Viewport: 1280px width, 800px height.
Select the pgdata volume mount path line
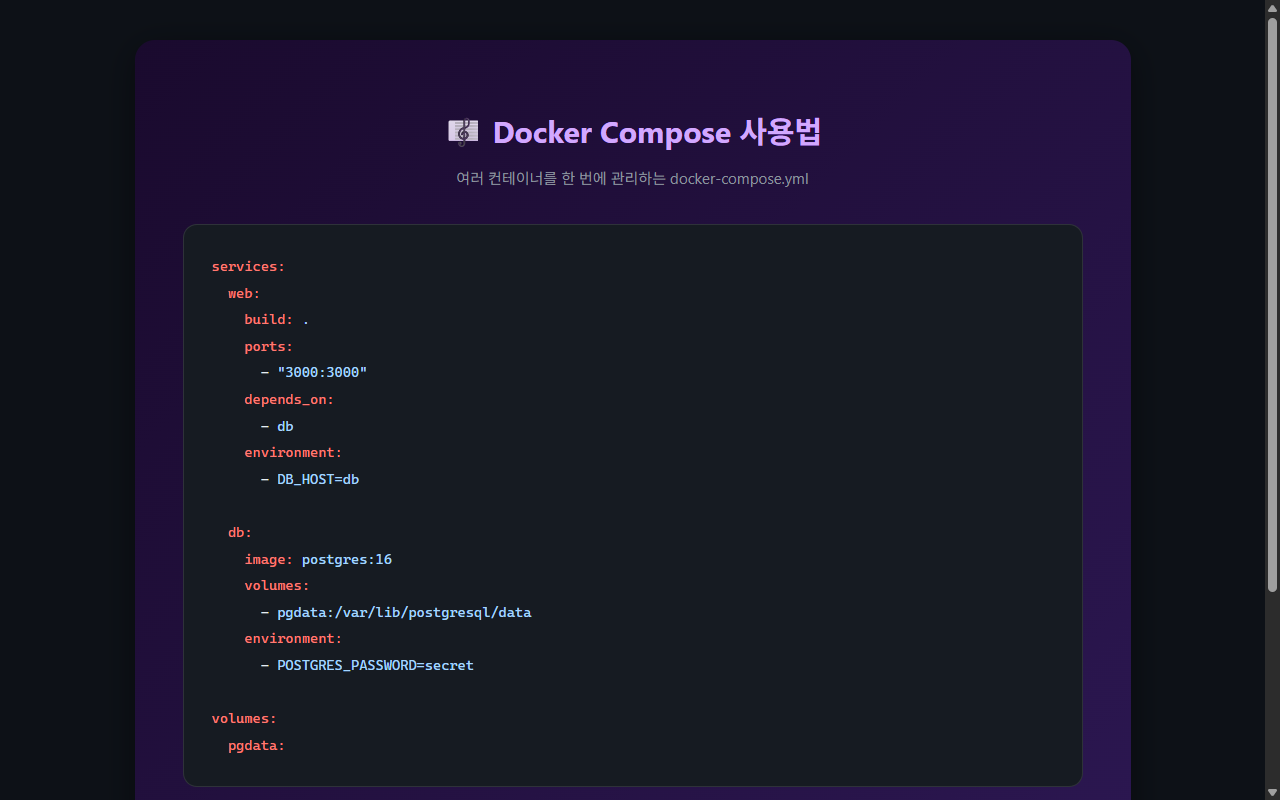point(404,612)
